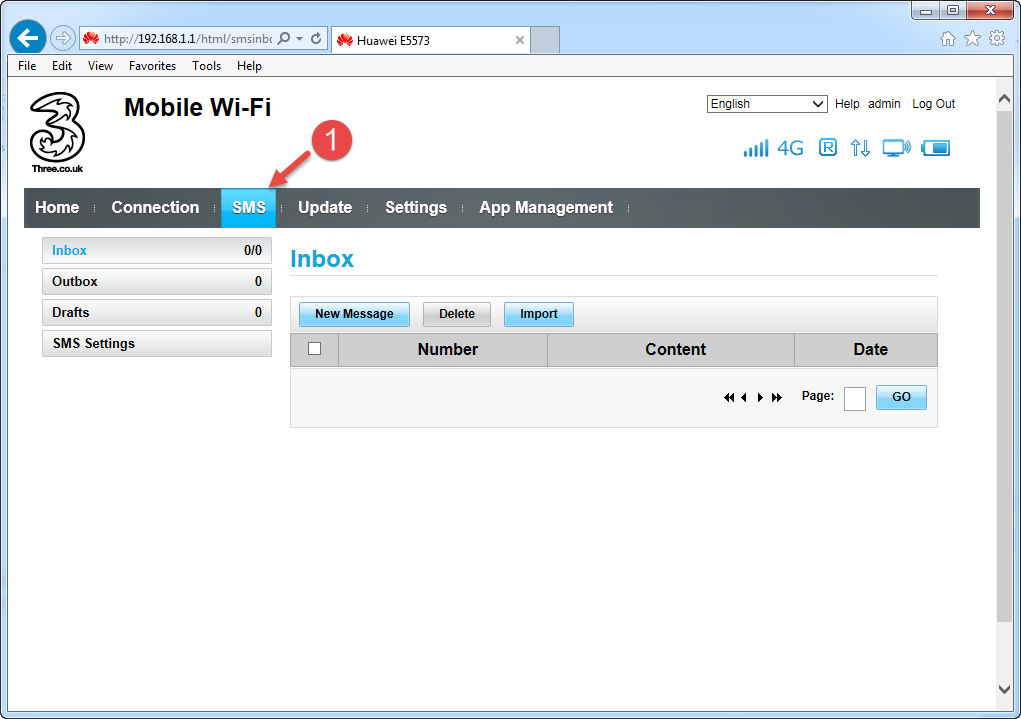Go to last page of messages

point(777,397)
